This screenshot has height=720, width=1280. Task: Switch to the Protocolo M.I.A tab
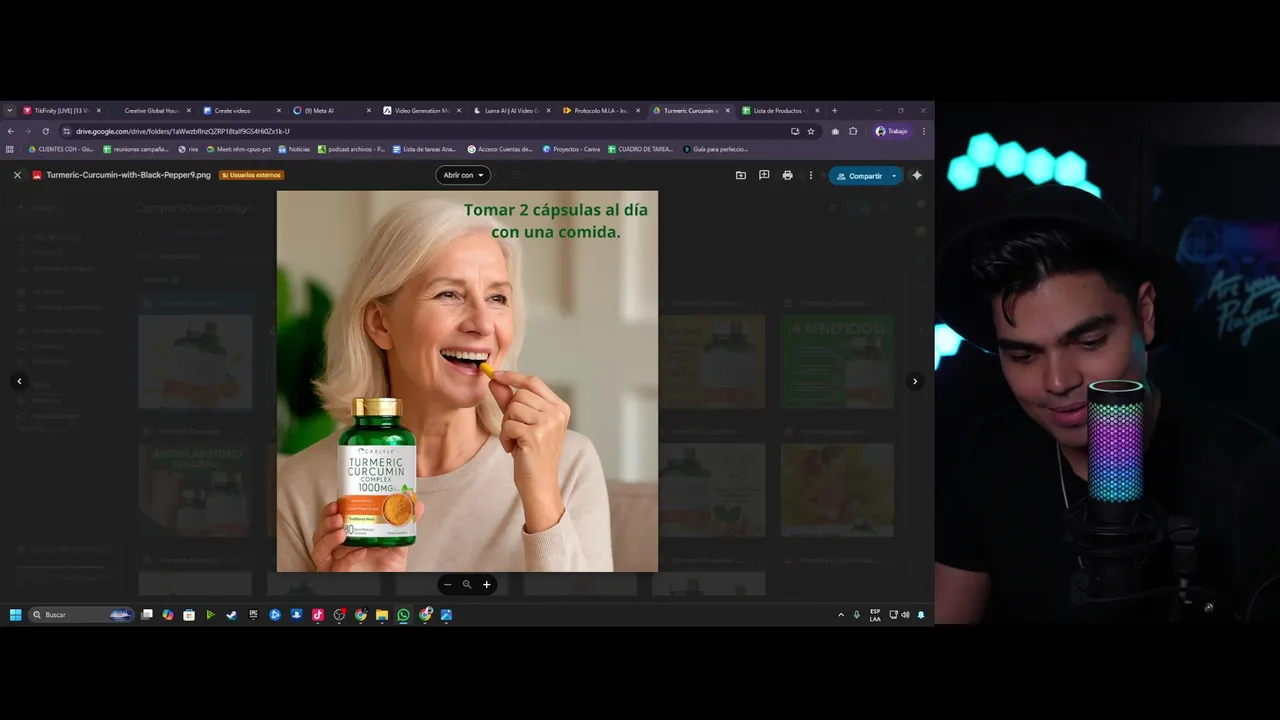[600, 111]
